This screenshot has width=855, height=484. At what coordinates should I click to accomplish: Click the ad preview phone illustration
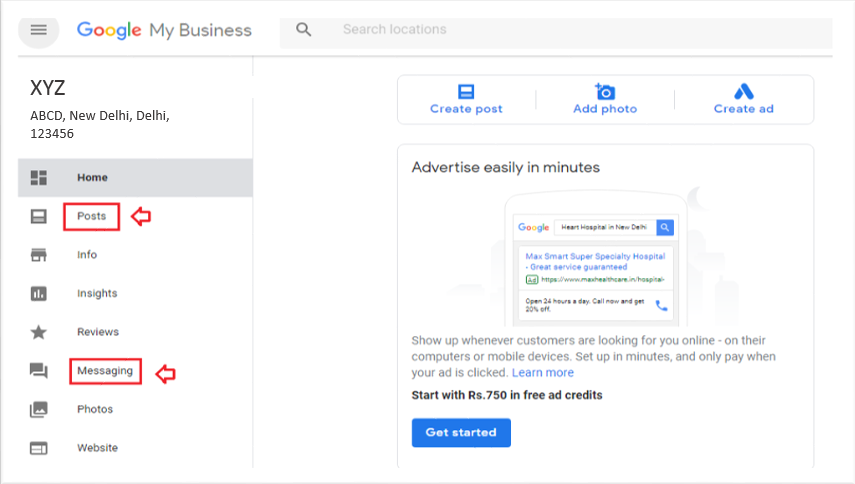click(596, 260)
